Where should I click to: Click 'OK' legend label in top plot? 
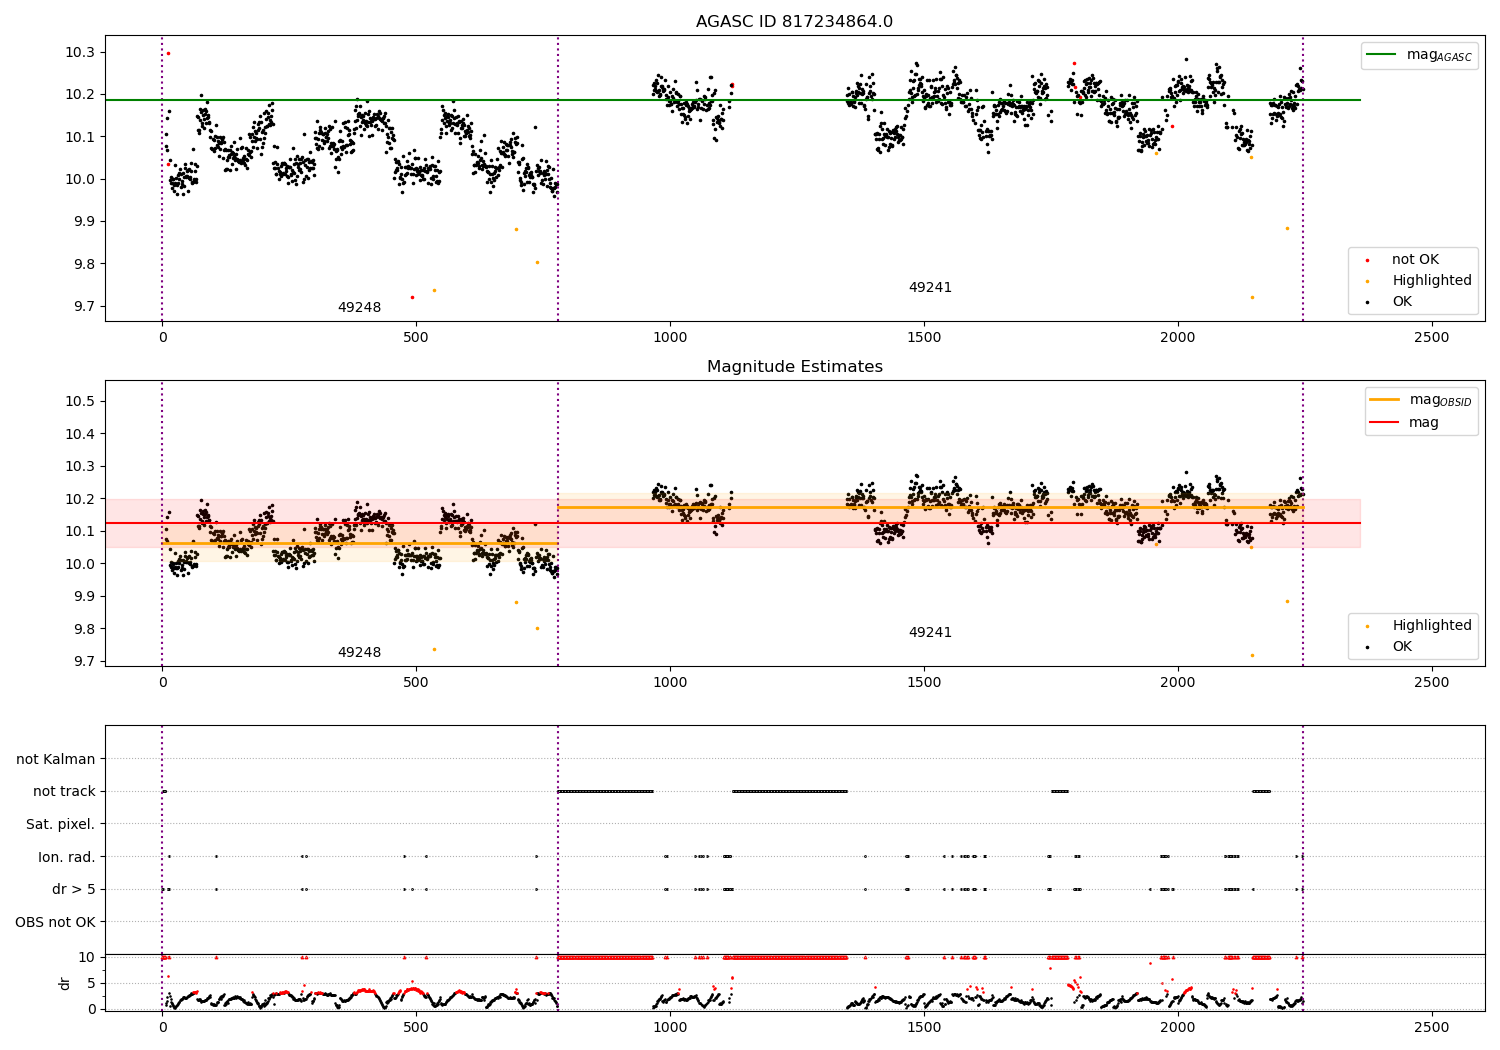click(1402, 301)
